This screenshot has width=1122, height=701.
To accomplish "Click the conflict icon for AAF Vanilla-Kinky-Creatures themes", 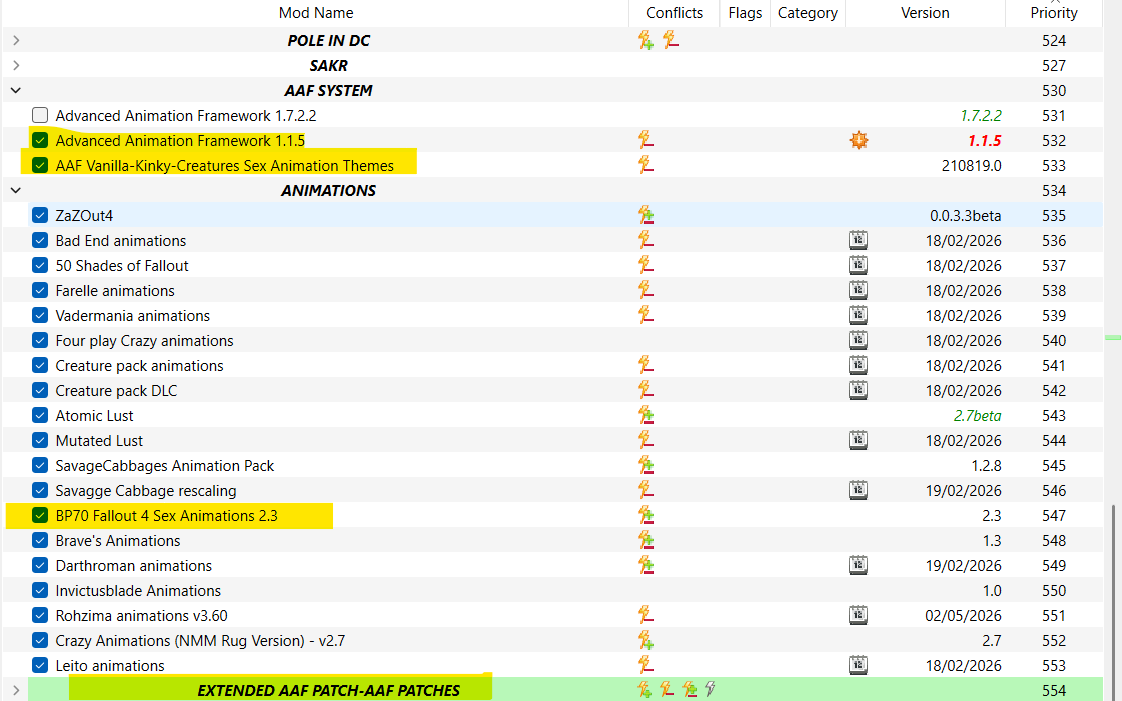I will pos(646,165).
